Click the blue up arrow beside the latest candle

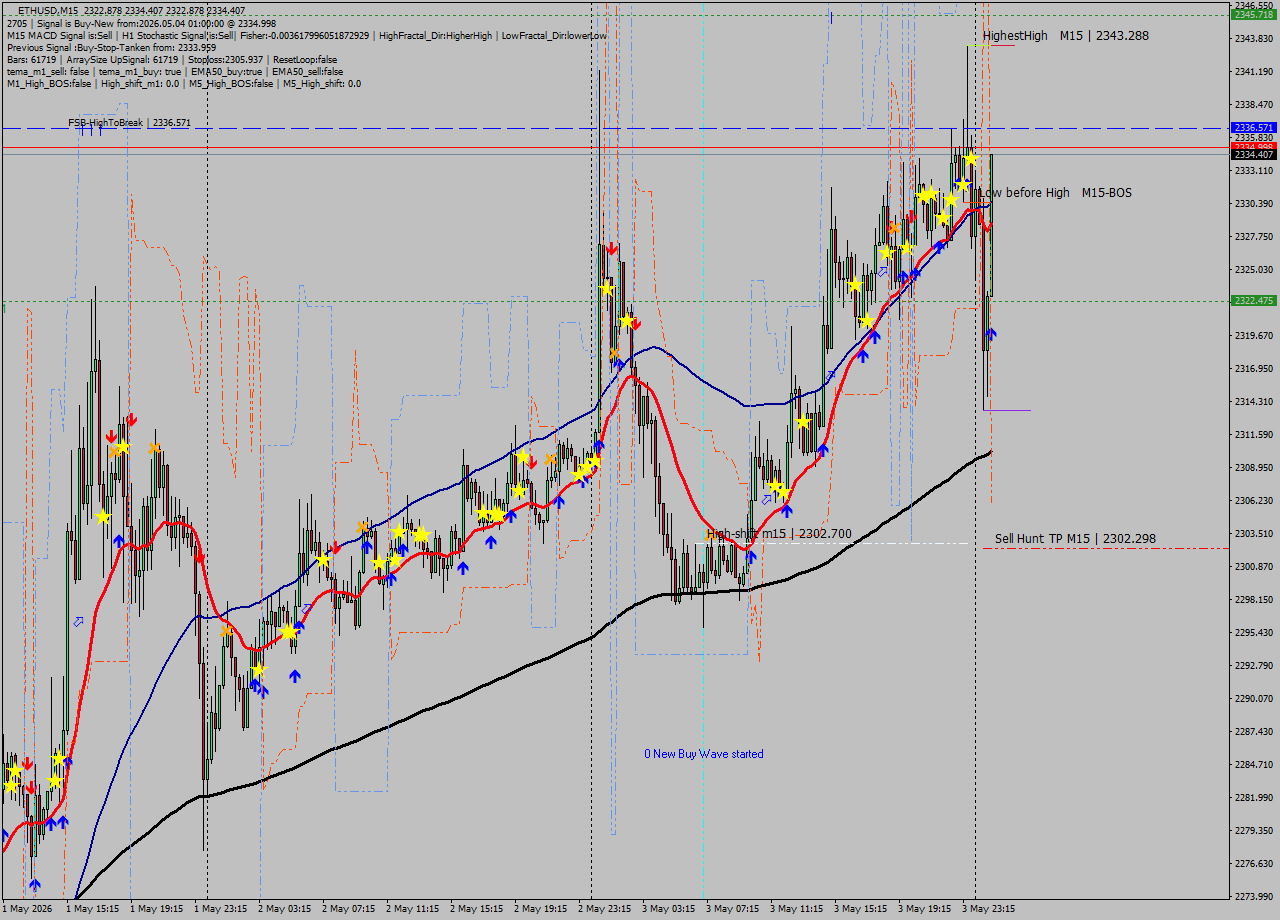991,334
